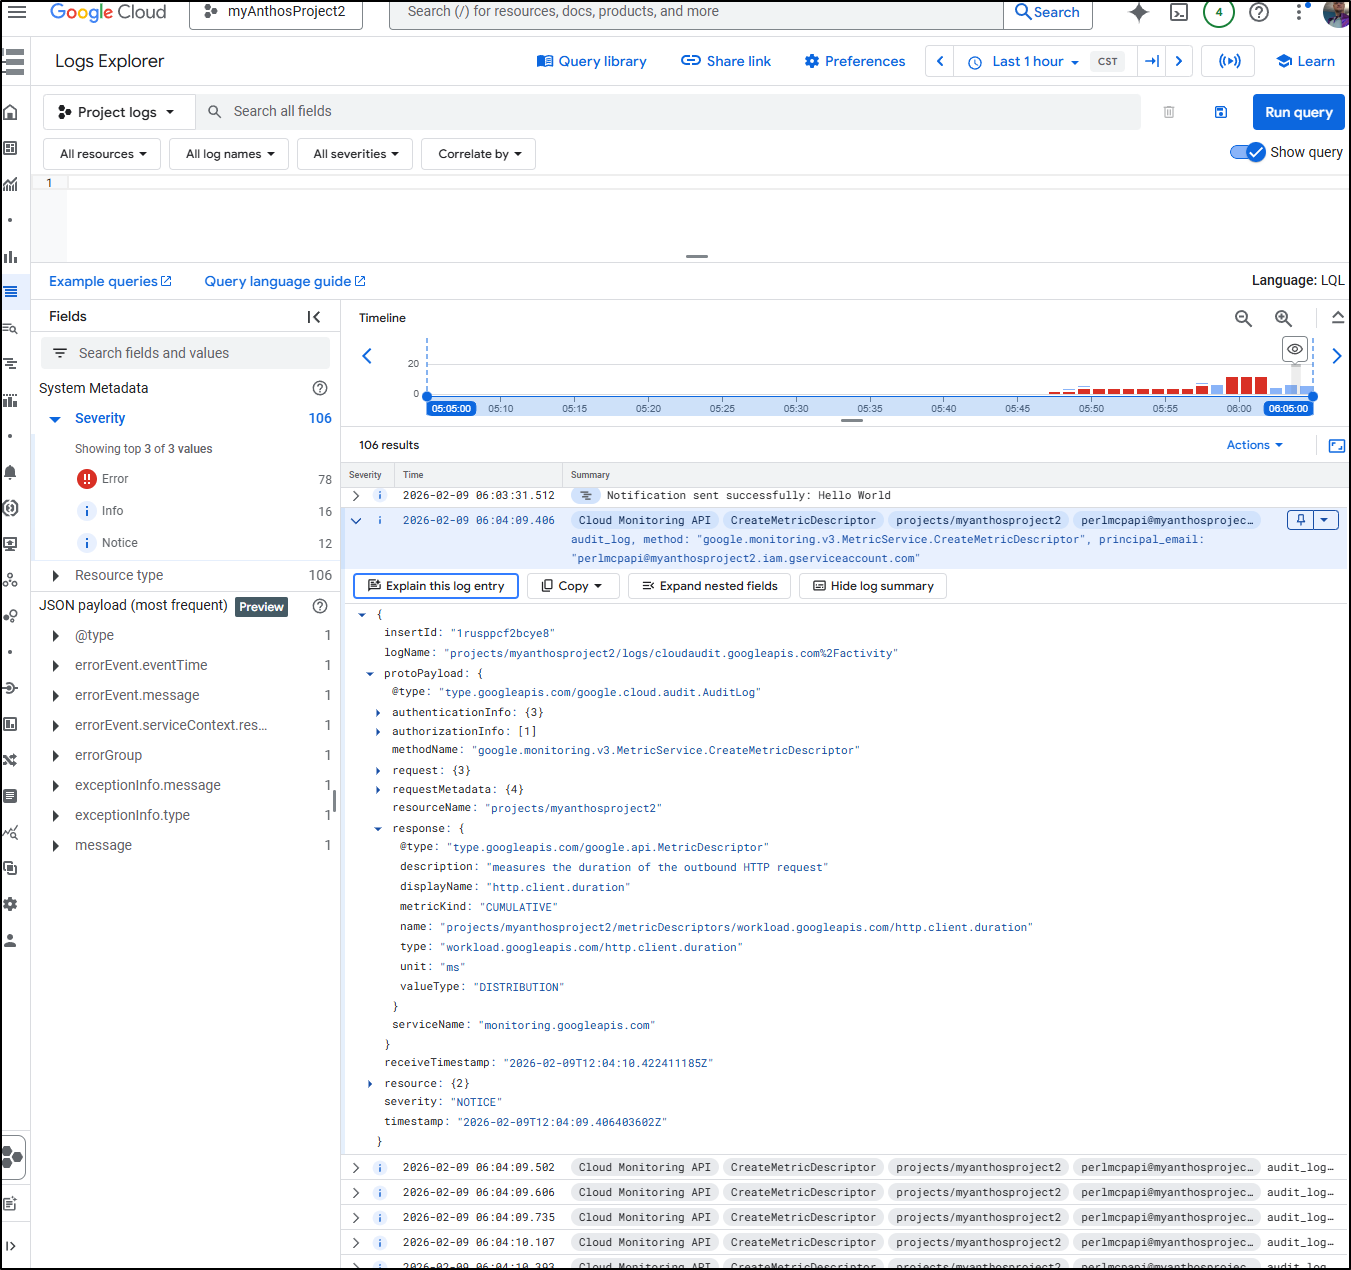Open the Actions menu
Viewport: 1351px width, 1270px height.
click(x=1254, y=445)
